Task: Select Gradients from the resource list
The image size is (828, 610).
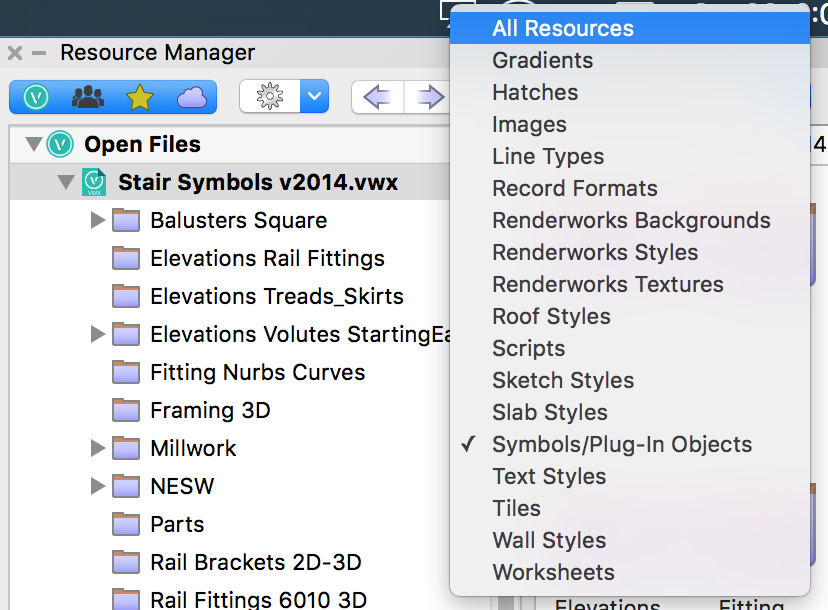Action: point(542,60)
